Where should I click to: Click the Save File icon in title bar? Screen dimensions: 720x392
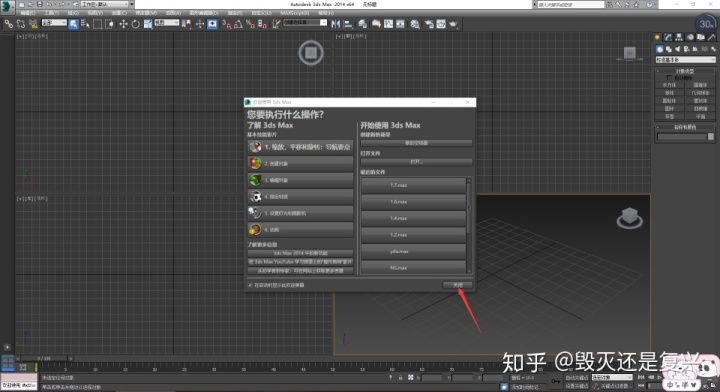tap(39, 4)
